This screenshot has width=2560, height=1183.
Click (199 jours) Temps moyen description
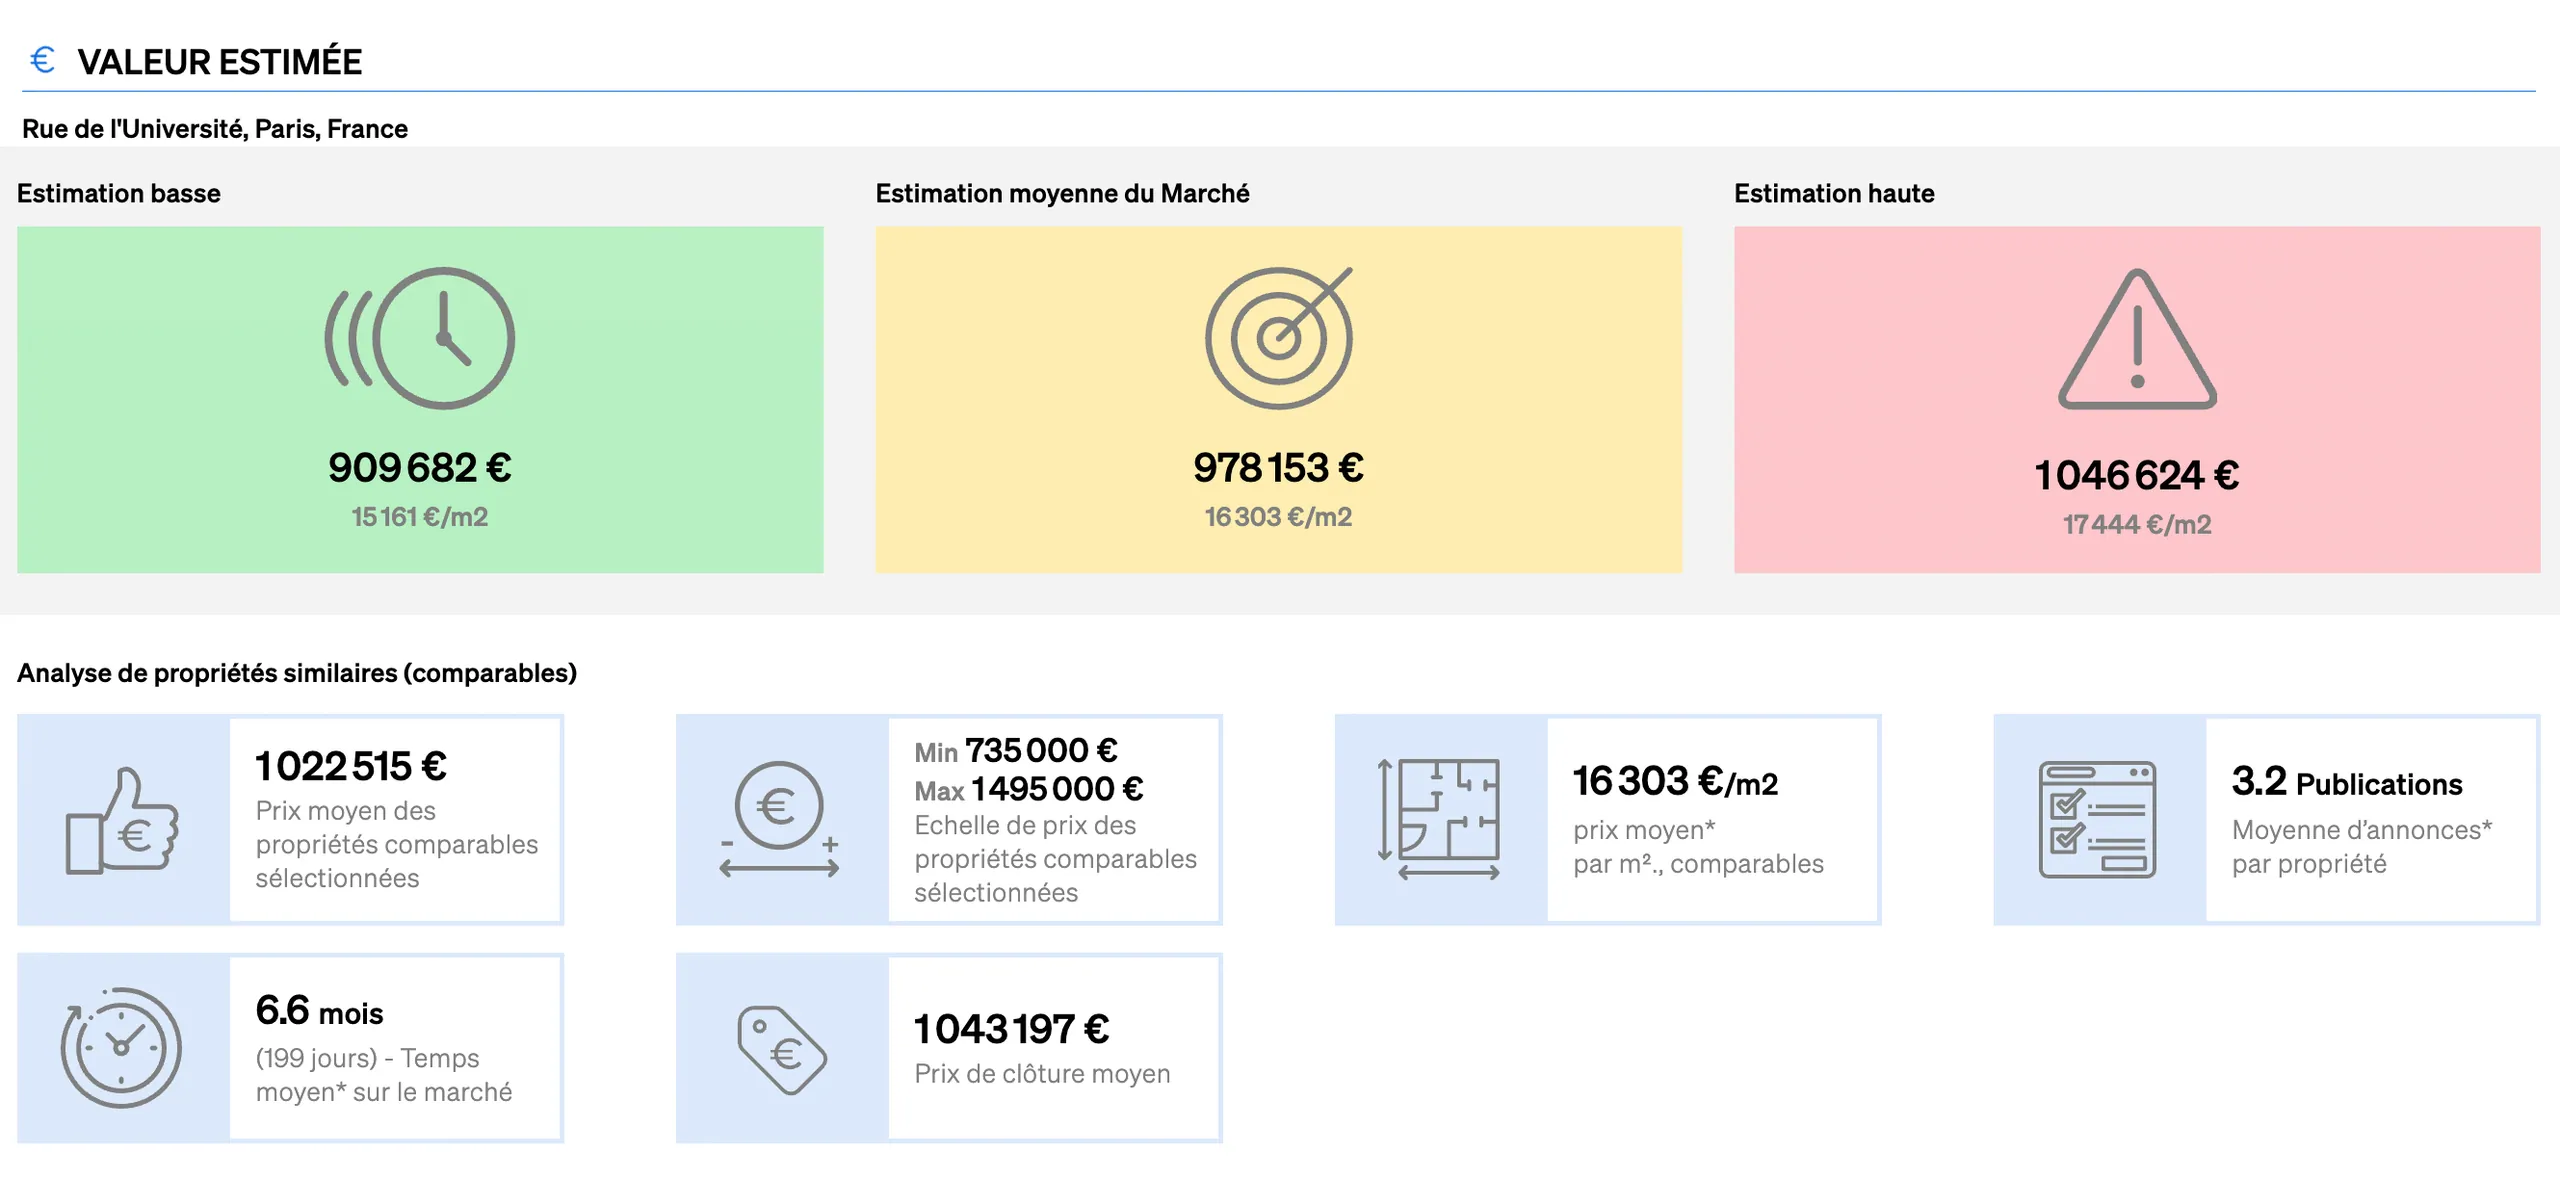pos(384,1075)
